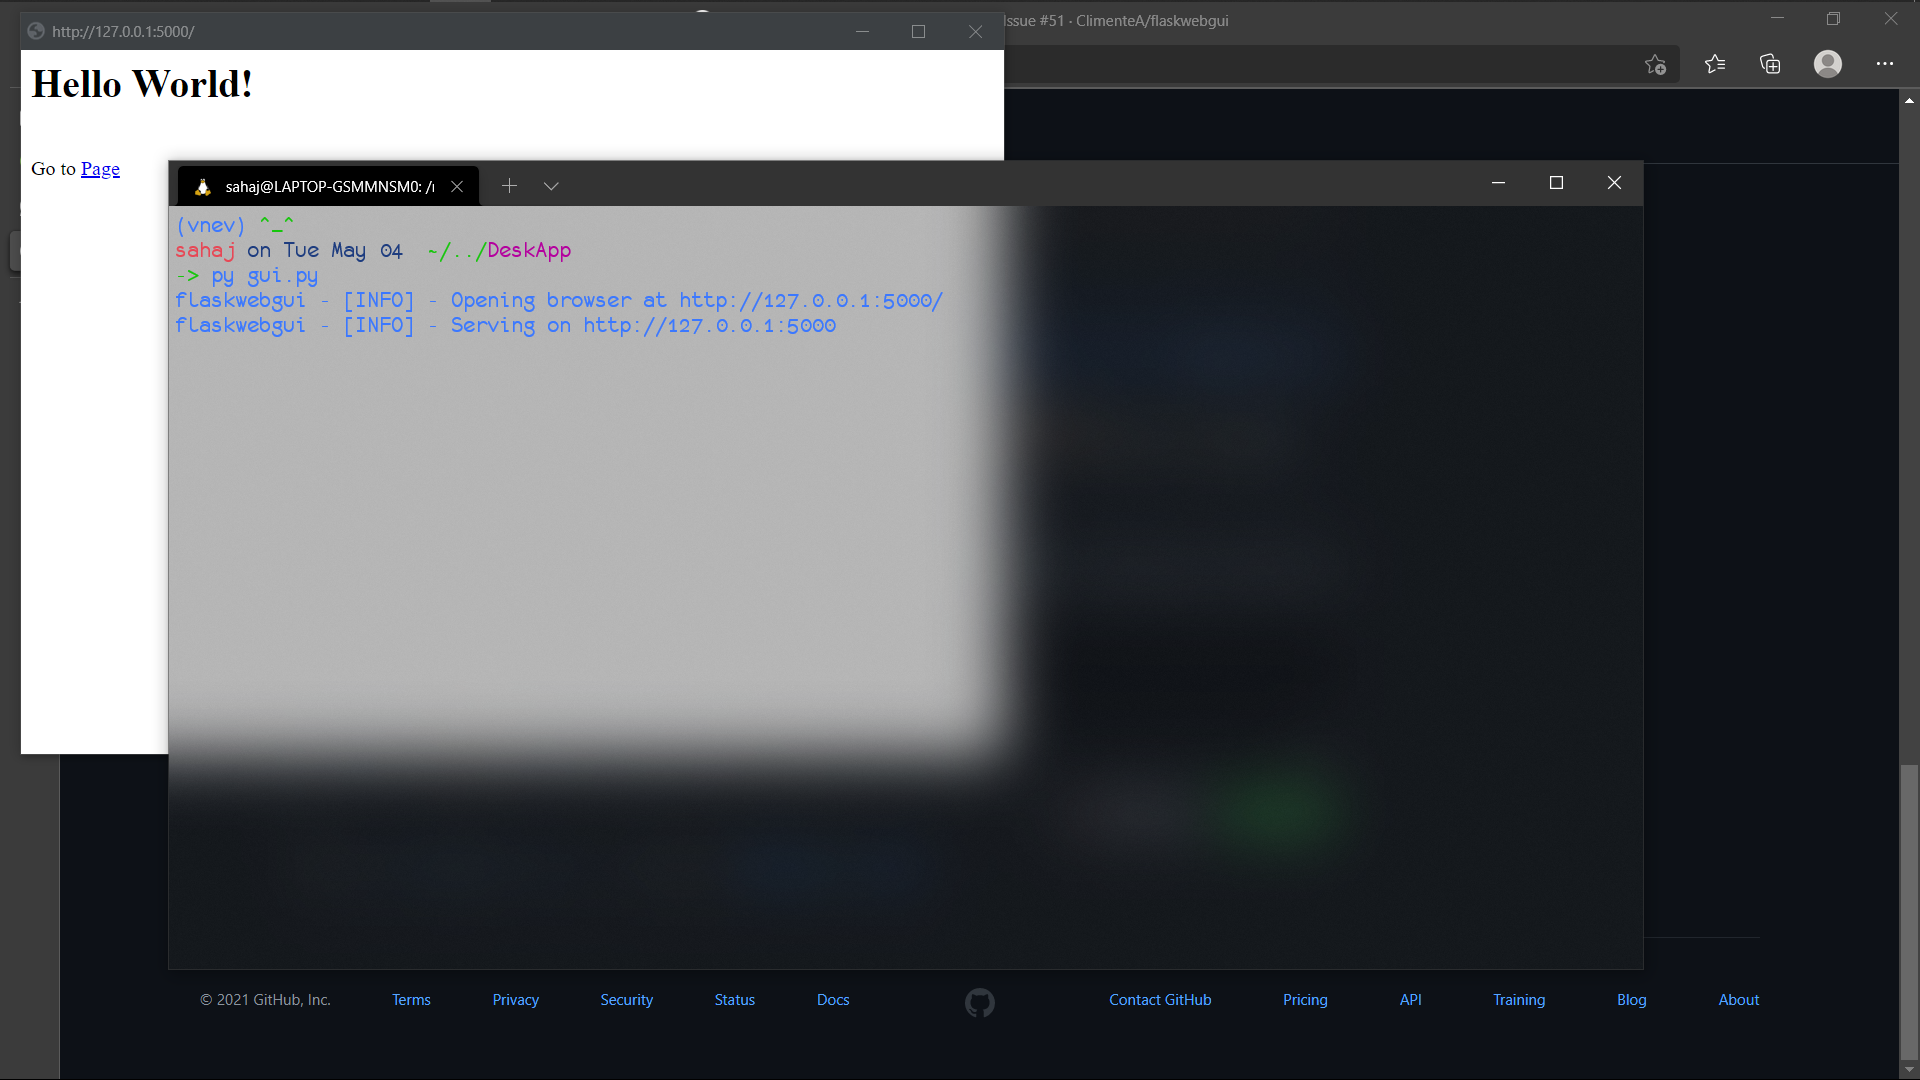
Task: Follow the Page hyperlink
Action: tap(100, 169)
